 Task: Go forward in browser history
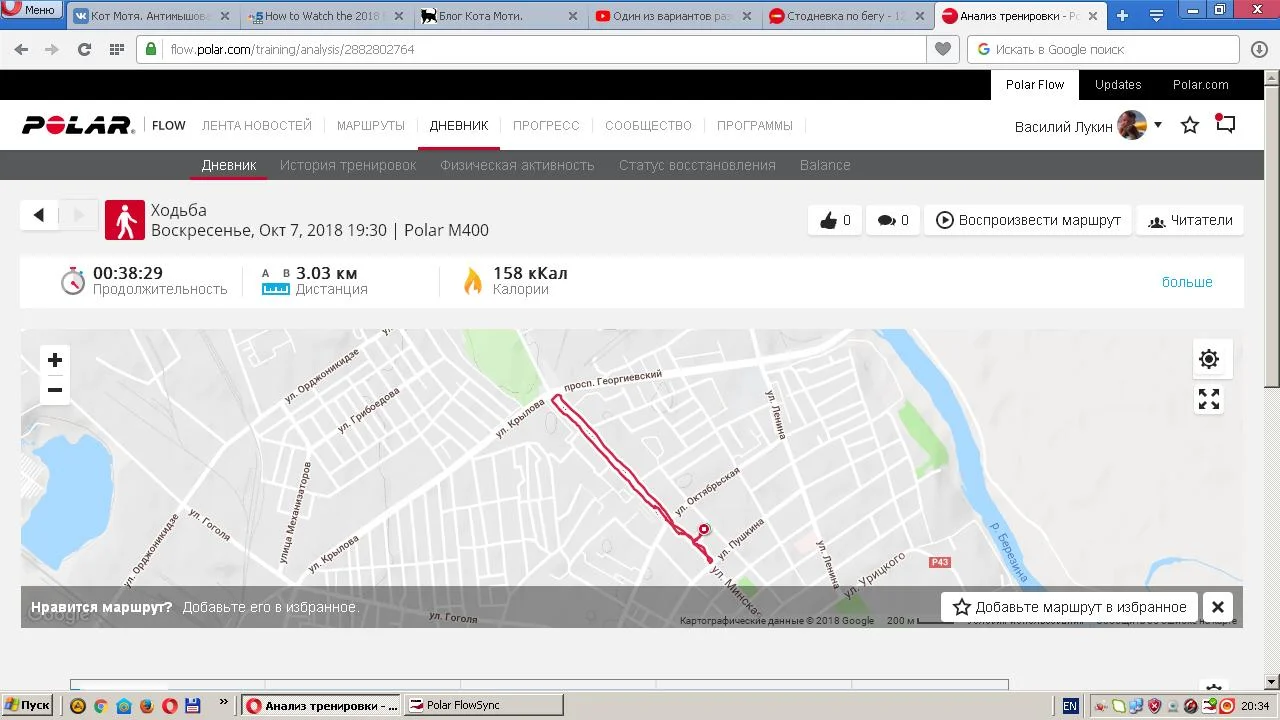(52, 49)
